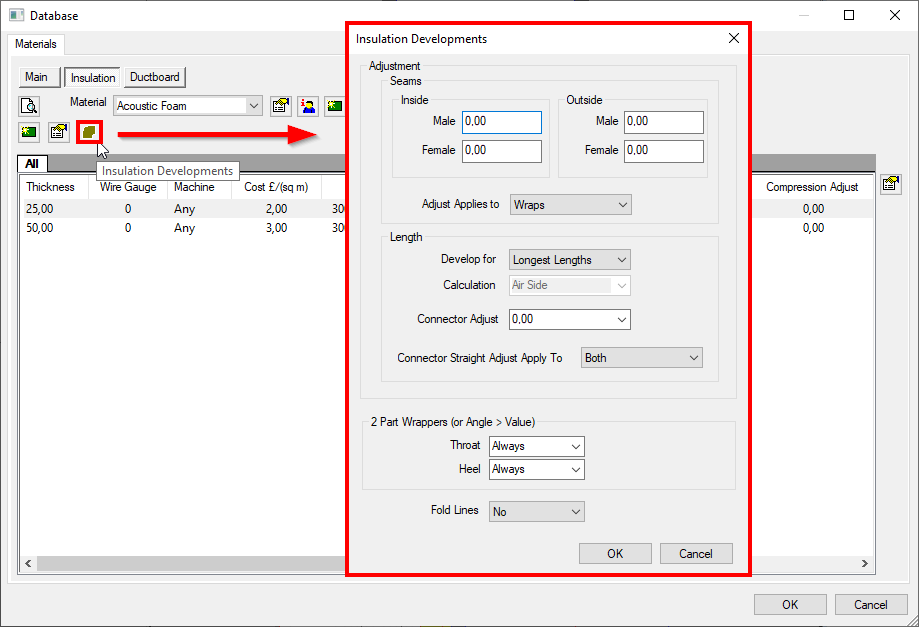This screenshot has height=627, width=919.
Task: Open the Insulation Developments icon on toolbar
Action: (89, 131)
